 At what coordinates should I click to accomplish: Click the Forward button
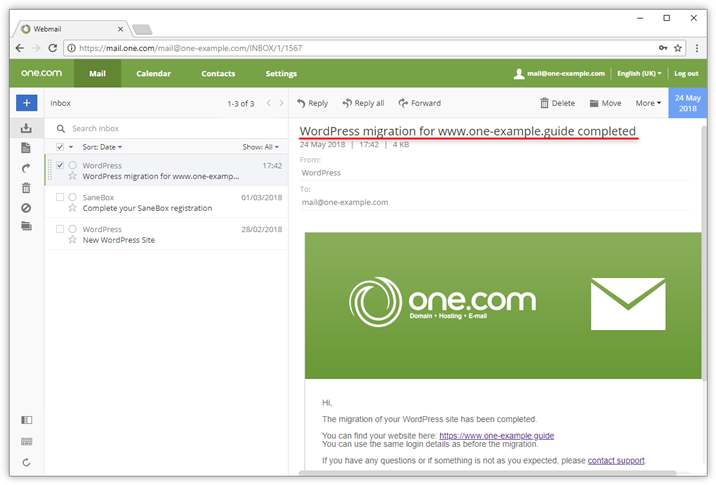[x=420, y=103]
